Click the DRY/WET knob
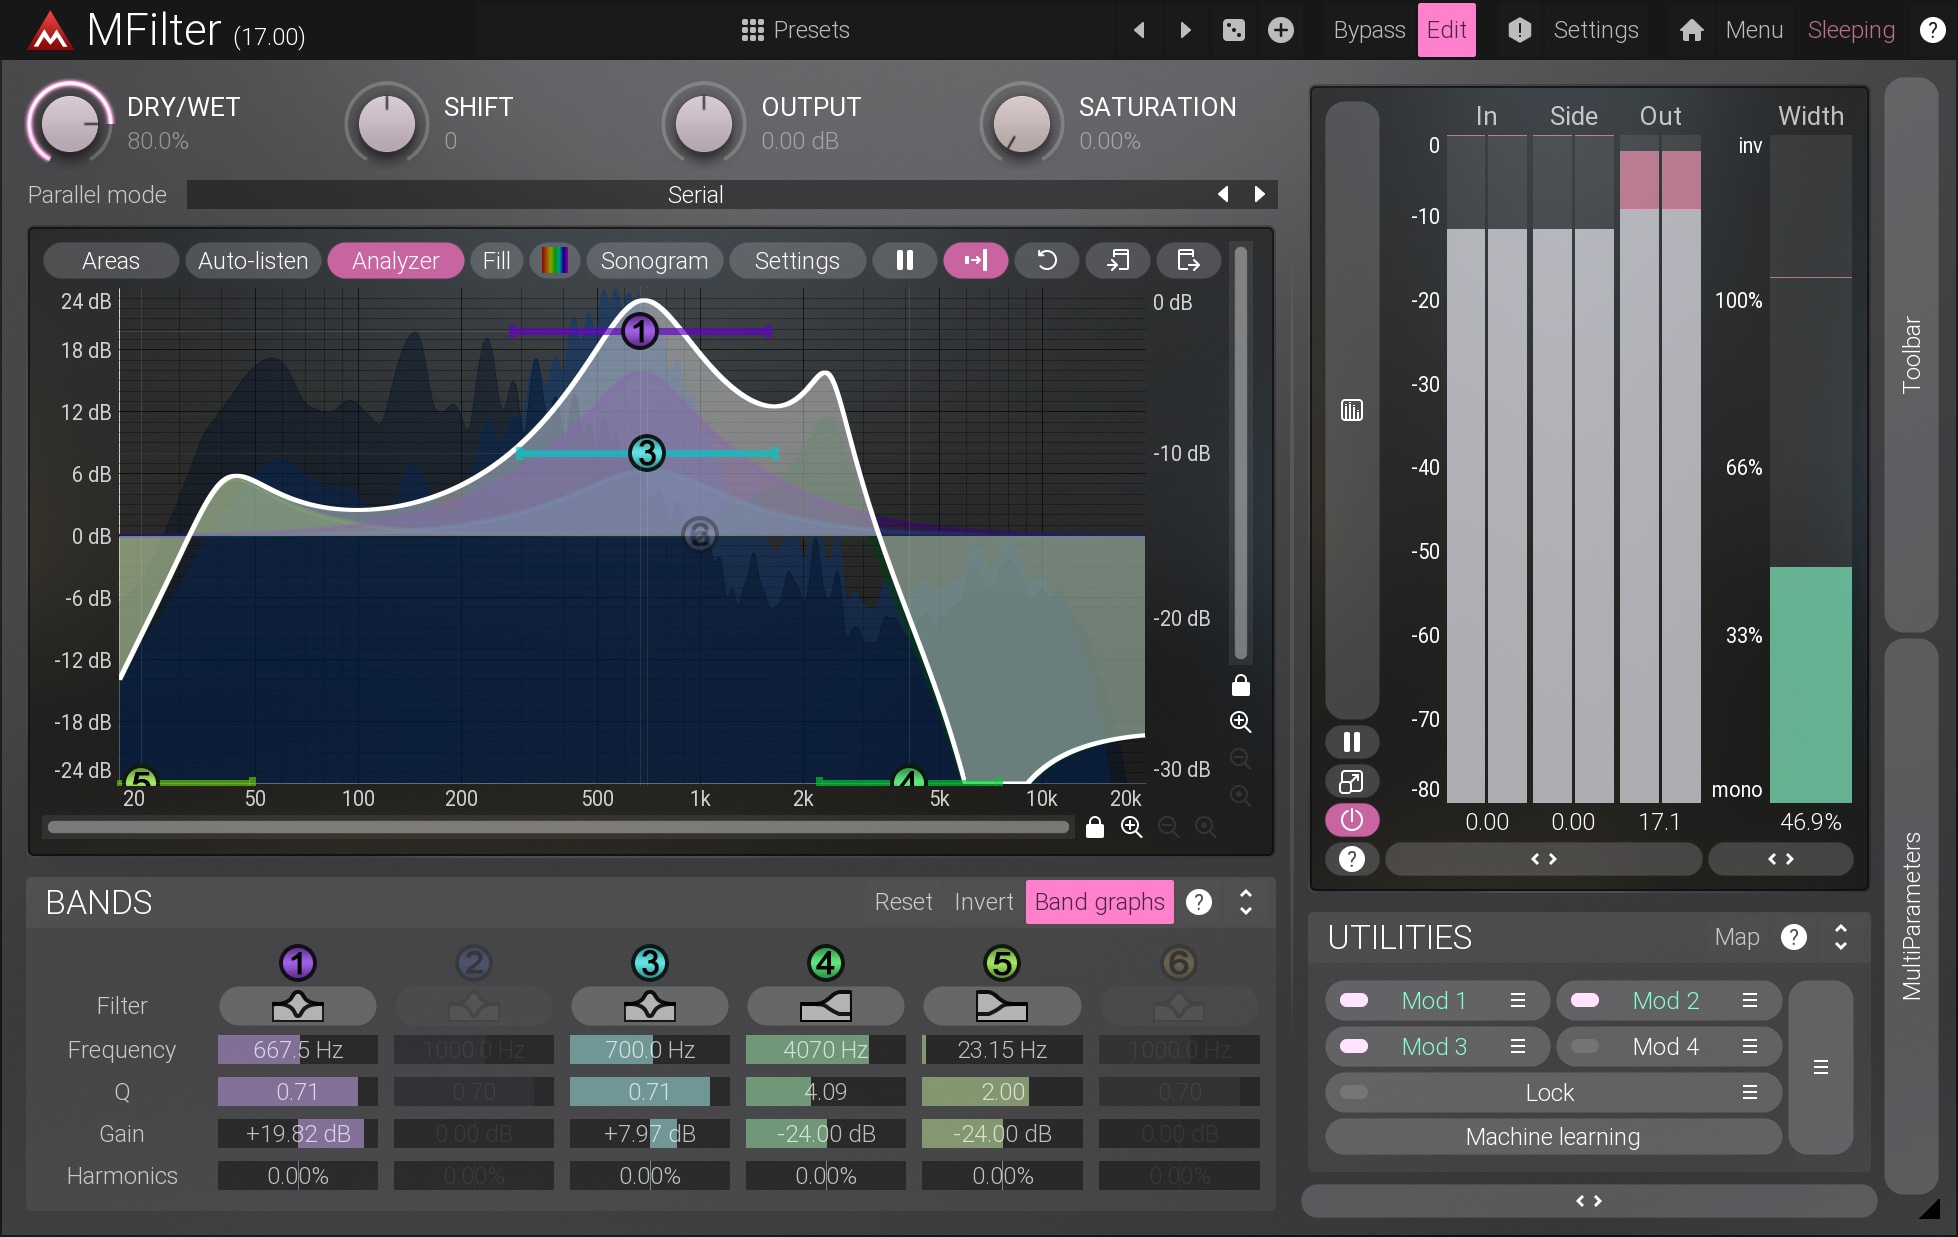The image size is (1958, 1237). 69,123
